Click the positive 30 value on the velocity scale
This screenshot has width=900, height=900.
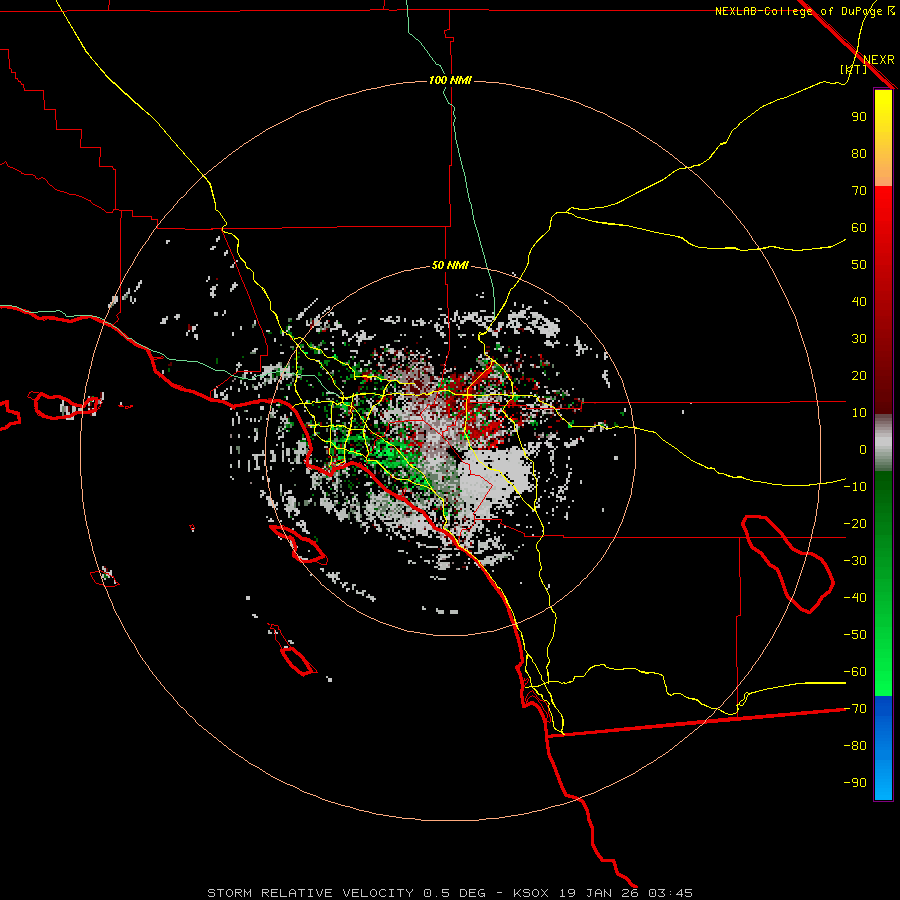859,339
